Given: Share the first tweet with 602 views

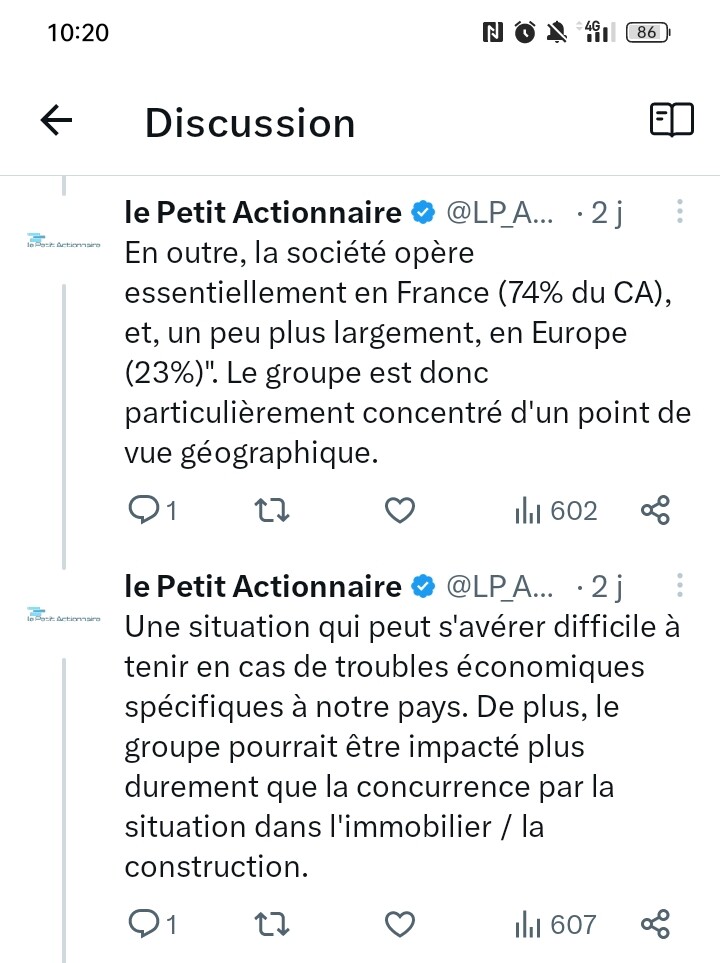Looking at the screenshot, I should coord(655,511).
